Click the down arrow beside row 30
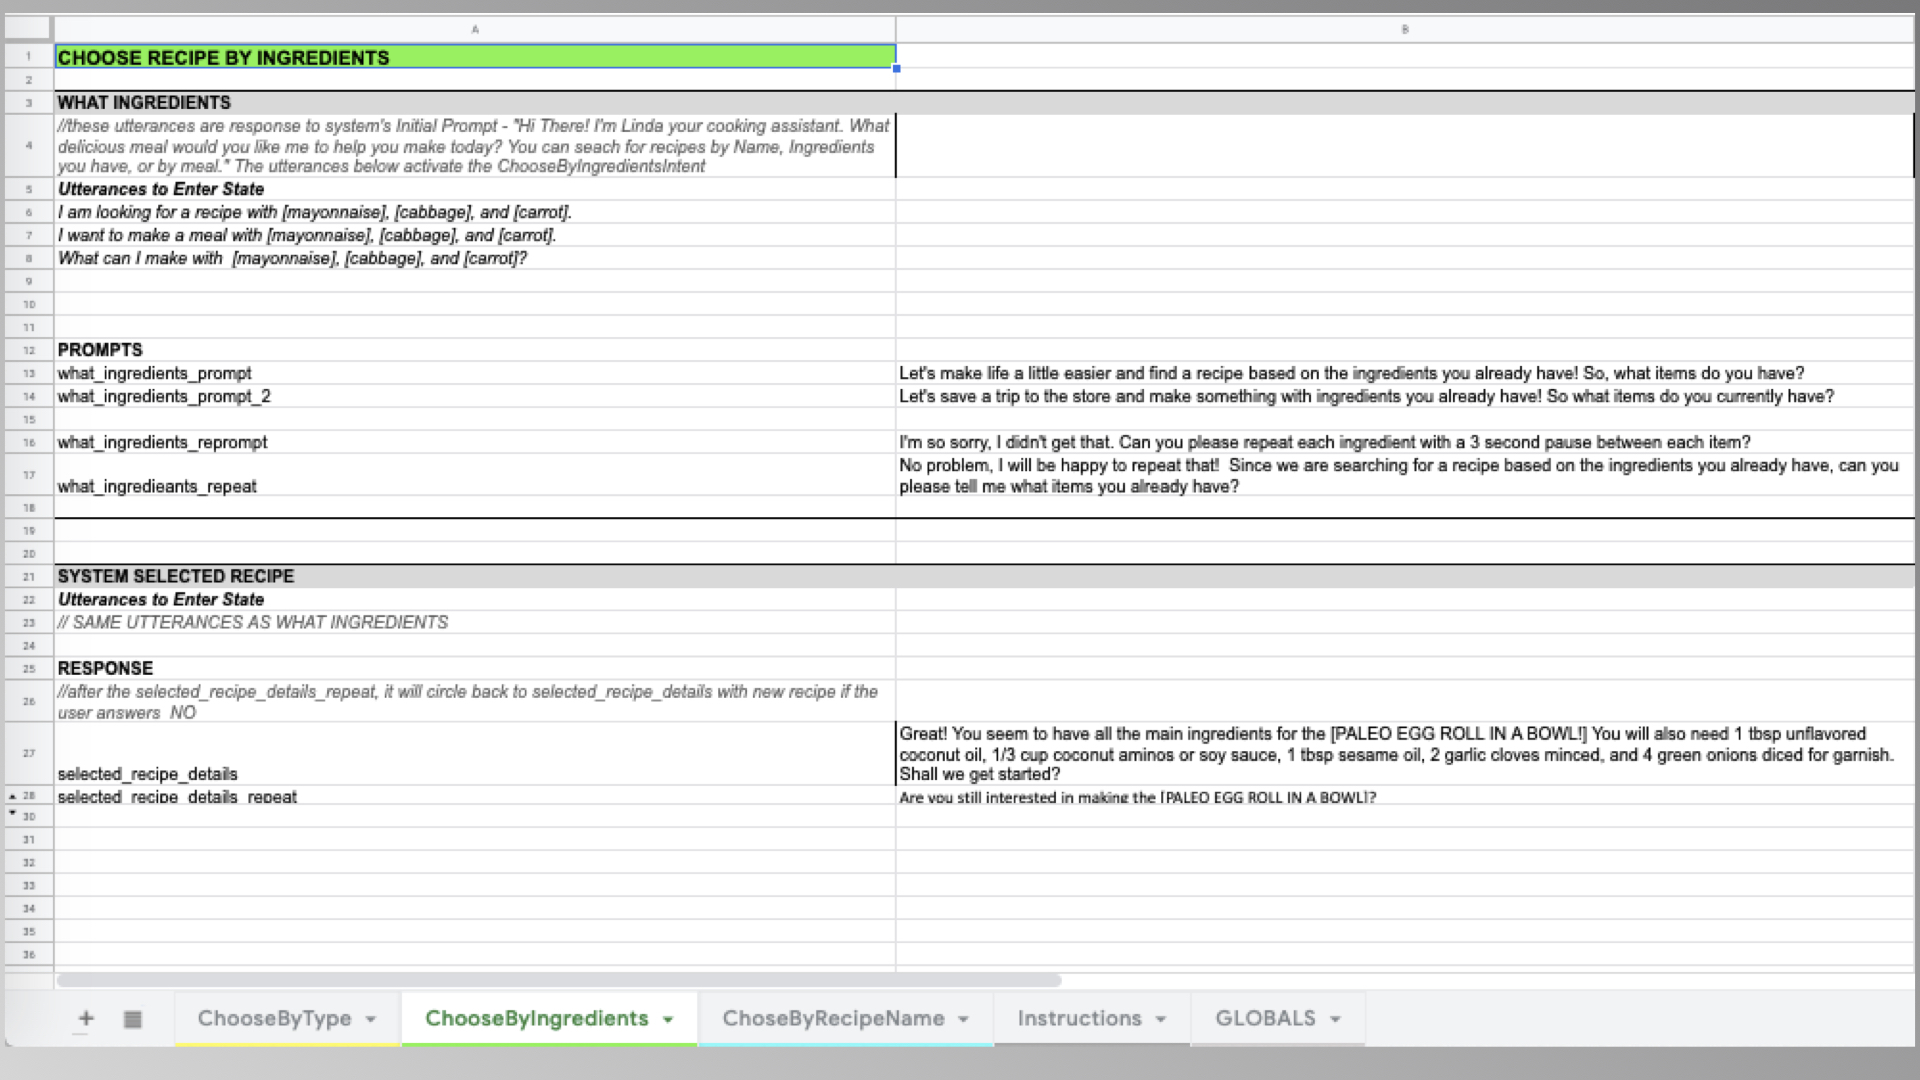Image resolution: width=1920 pixels, height=1080 pixels. [x=12, y=813]
